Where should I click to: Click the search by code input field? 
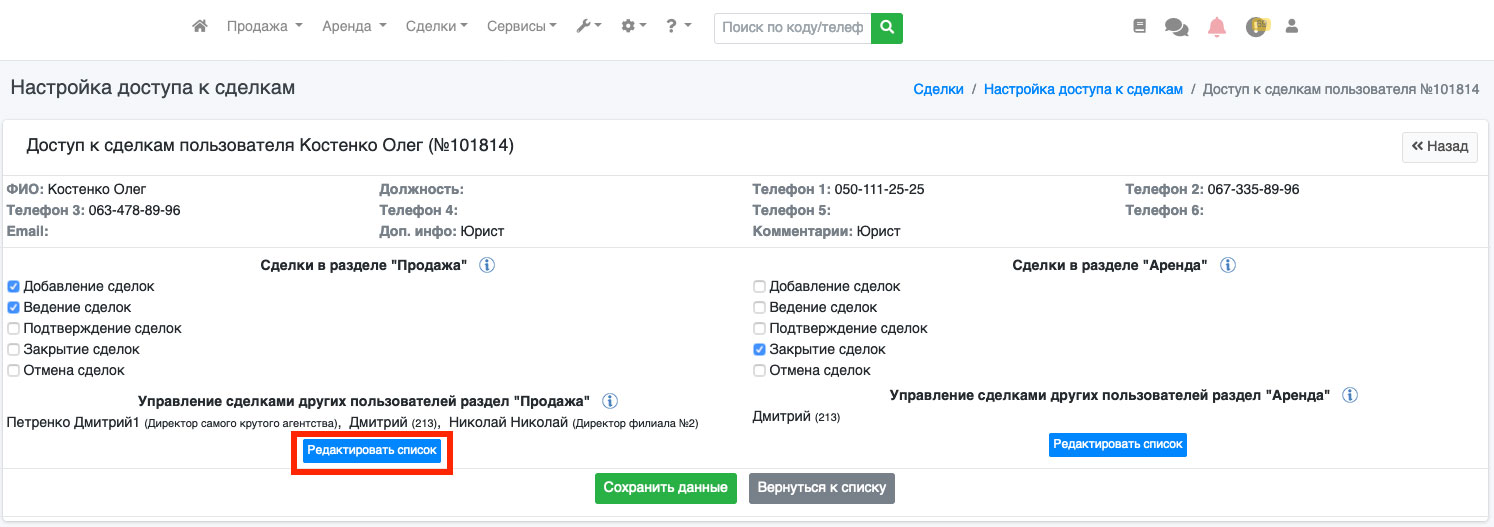[792, 28]
